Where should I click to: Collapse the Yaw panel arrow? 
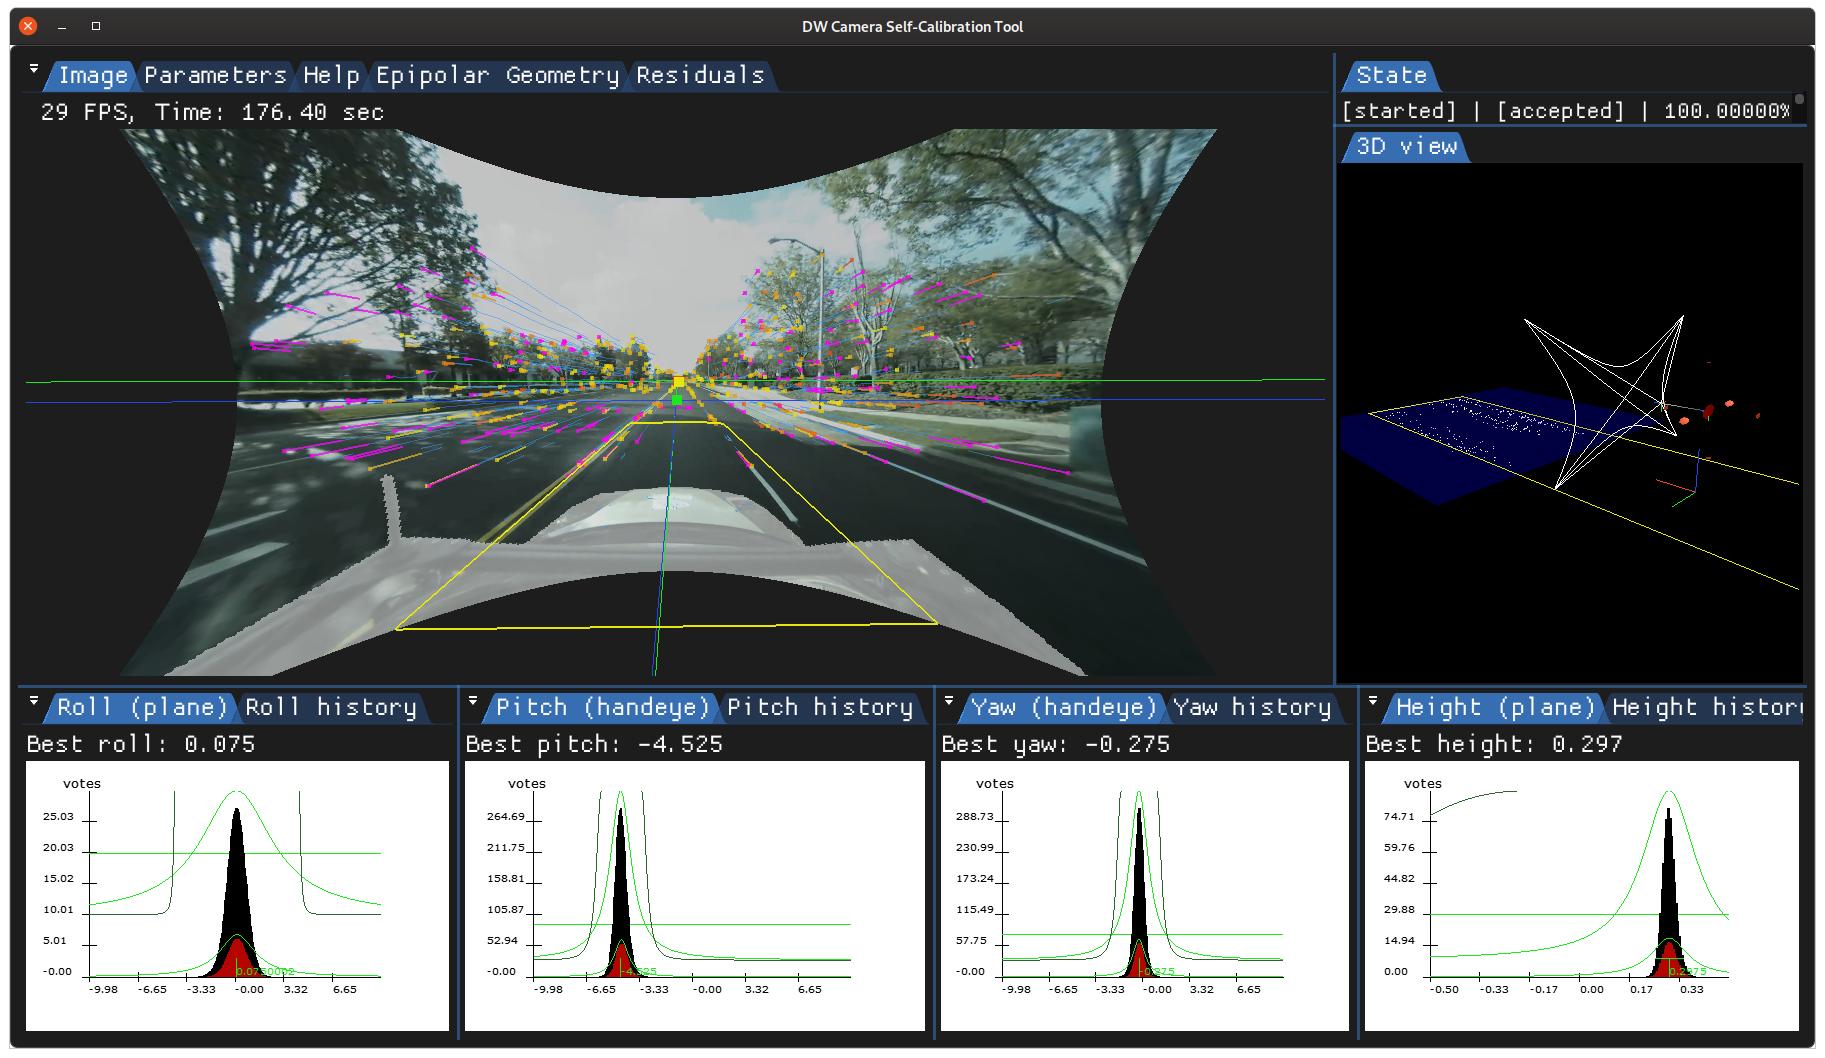click(949, 701)
